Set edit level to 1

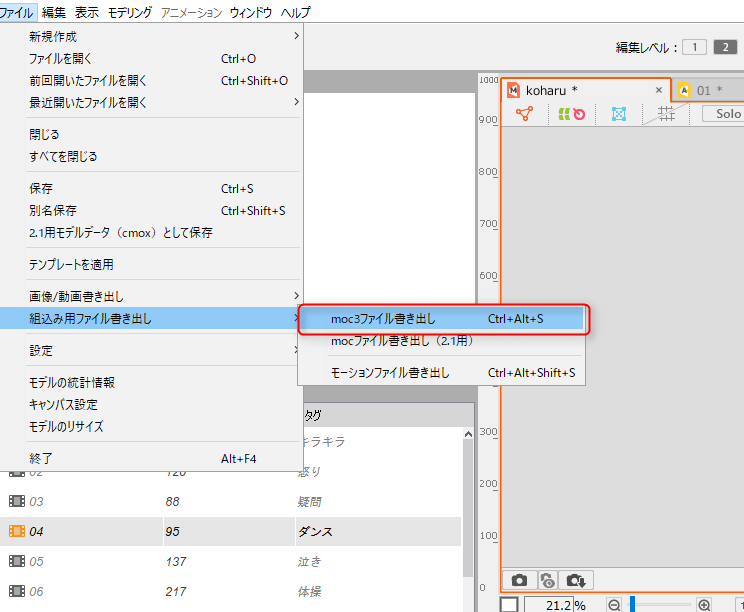tap(695, 47)
